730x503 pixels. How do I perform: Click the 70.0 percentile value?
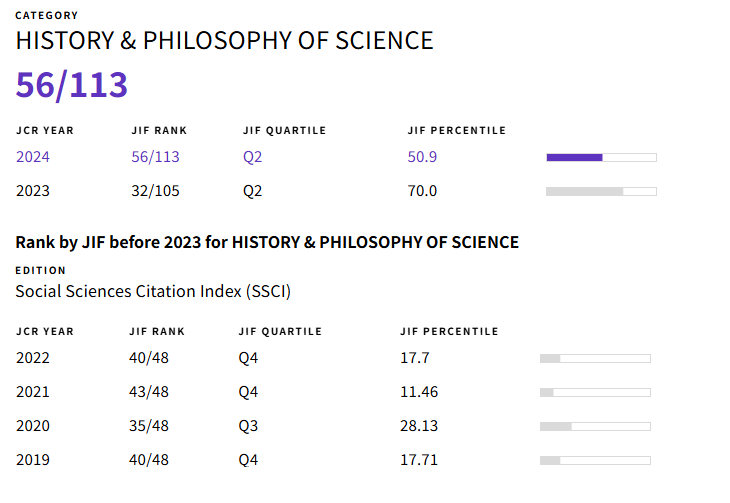(423, 191)
